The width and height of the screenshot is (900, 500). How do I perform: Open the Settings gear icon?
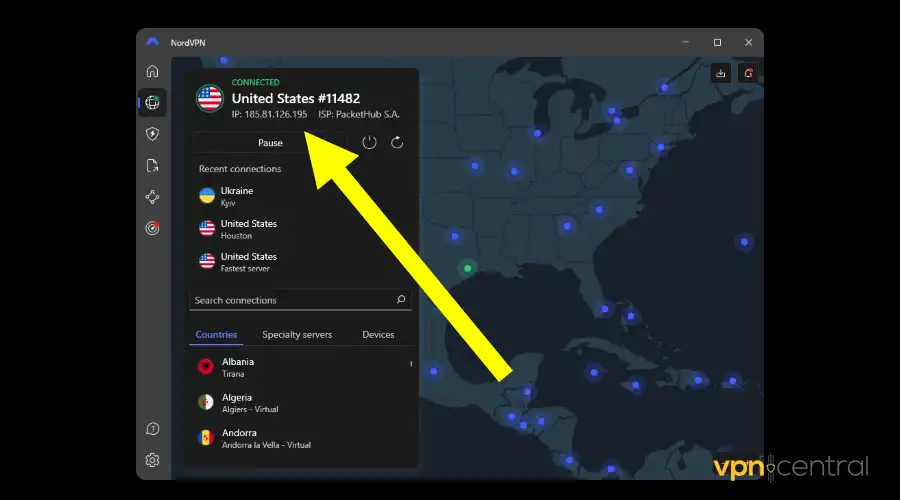click(x=152, y=460)
